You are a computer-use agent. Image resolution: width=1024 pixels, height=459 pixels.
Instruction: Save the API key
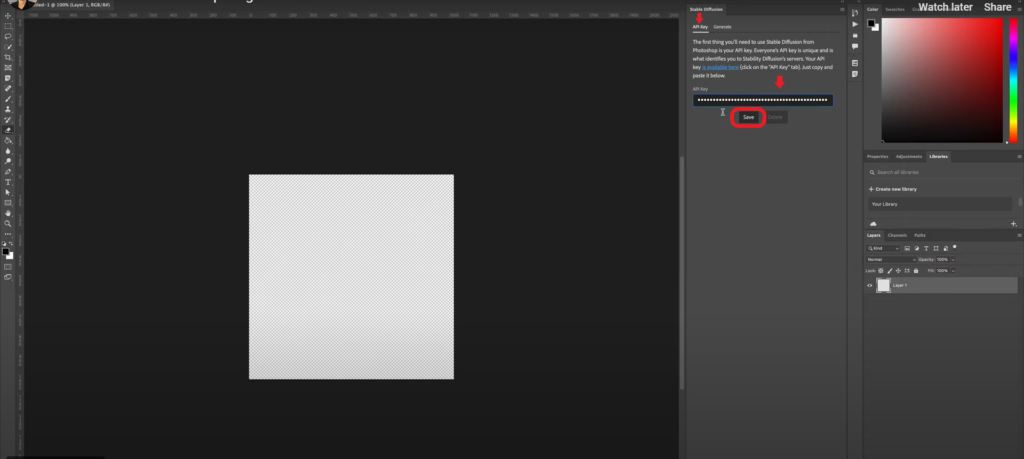748,117
